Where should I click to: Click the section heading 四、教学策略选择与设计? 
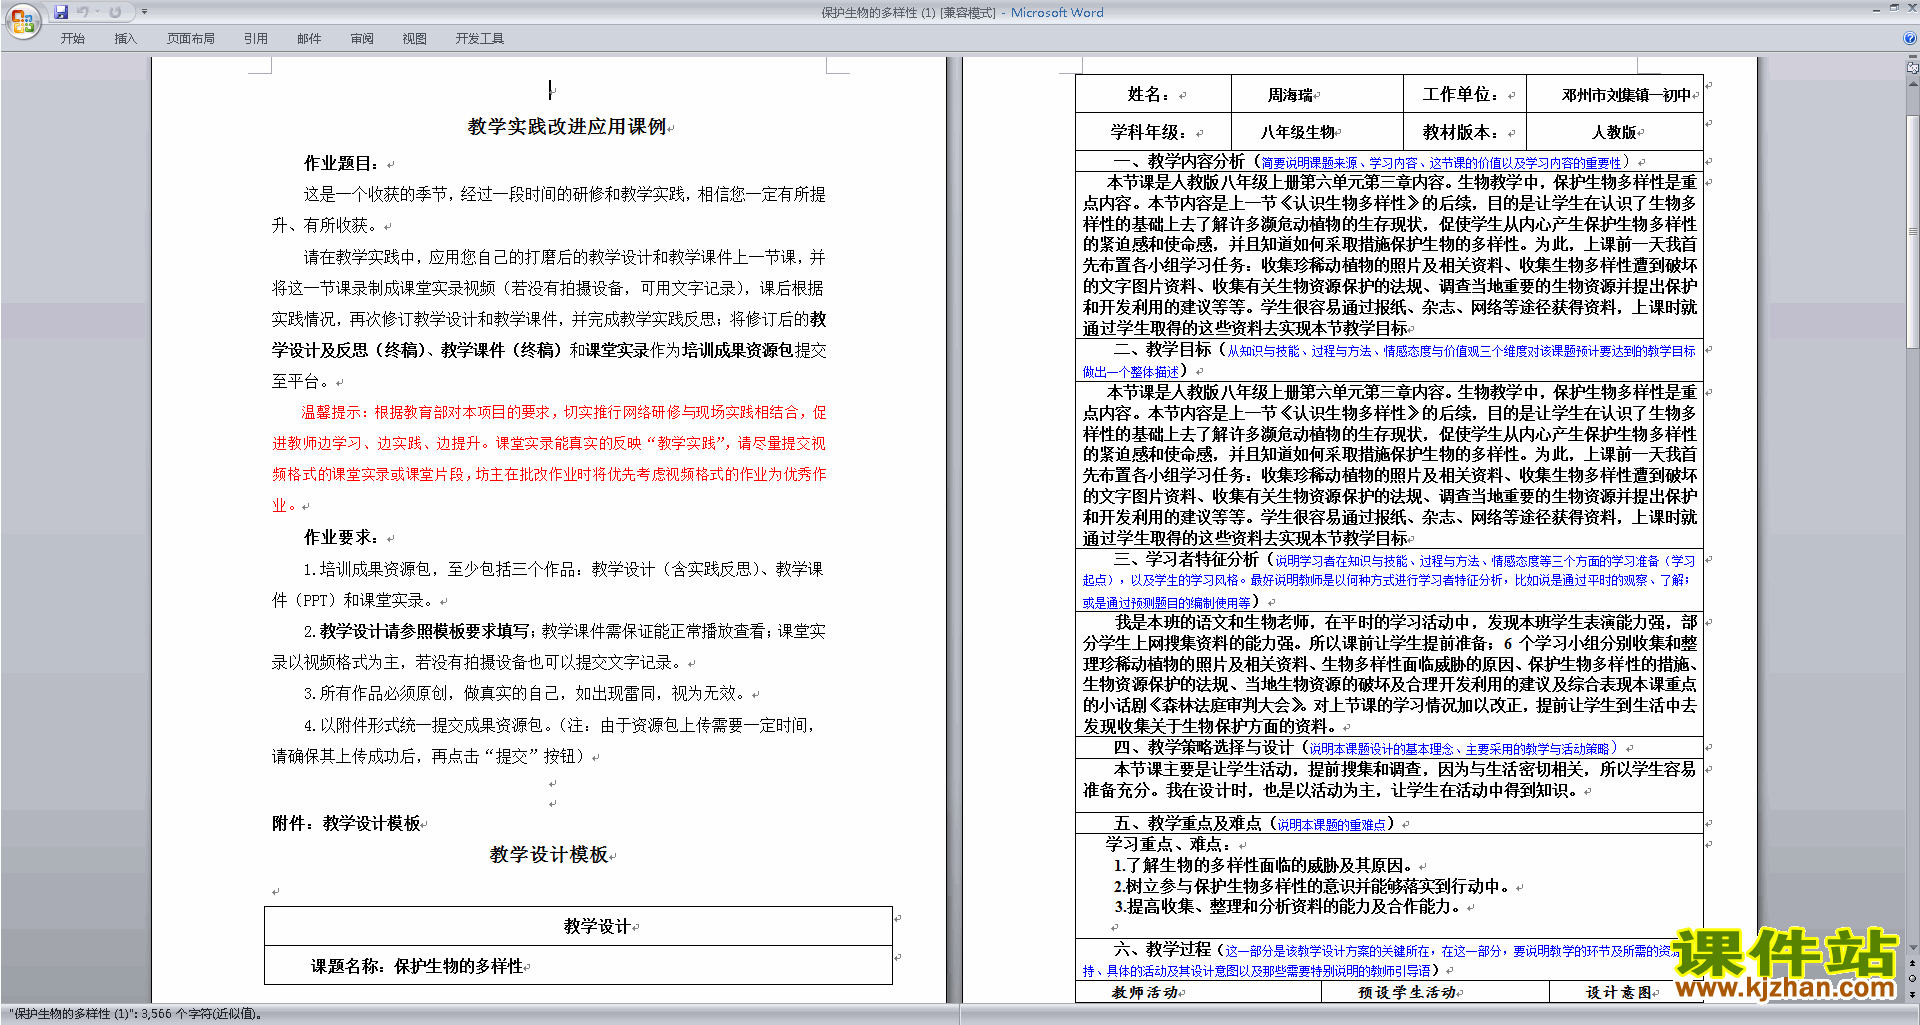pos(1203,747)
